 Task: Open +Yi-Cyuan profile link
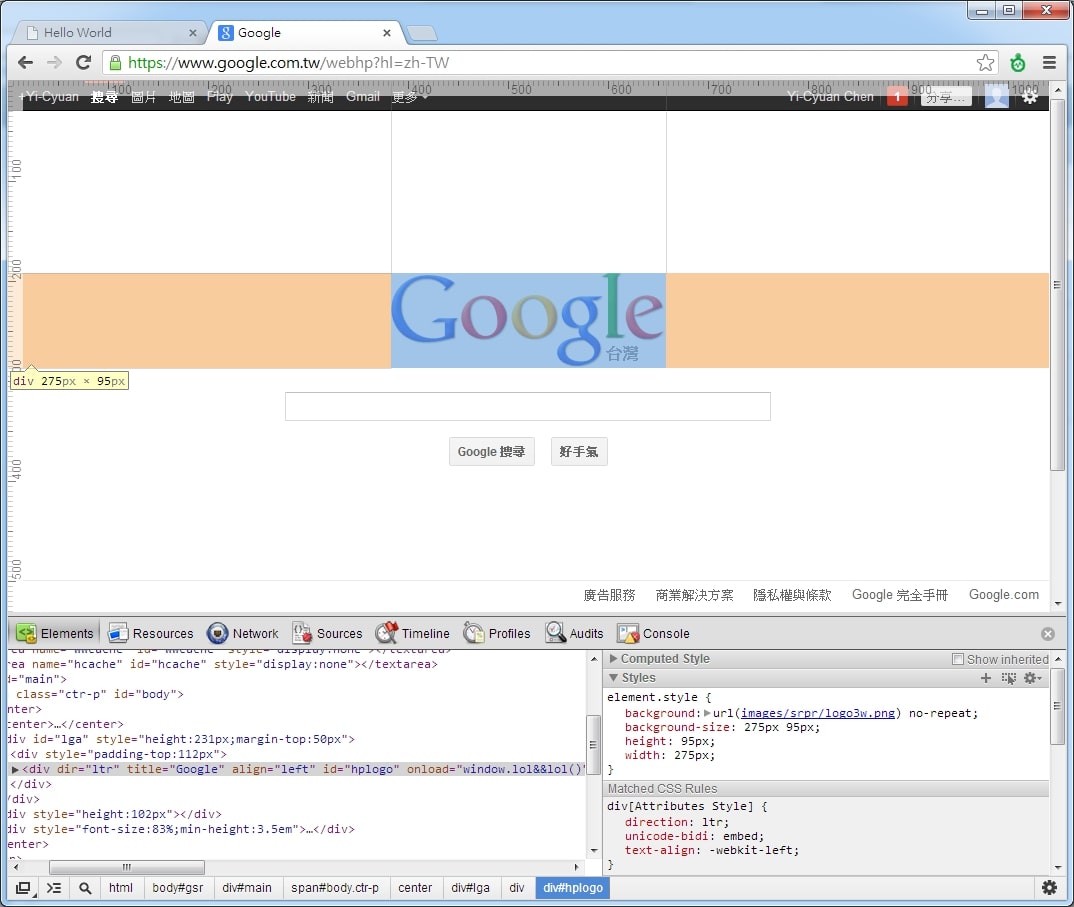pyautogui.click(x=49, y=97)
